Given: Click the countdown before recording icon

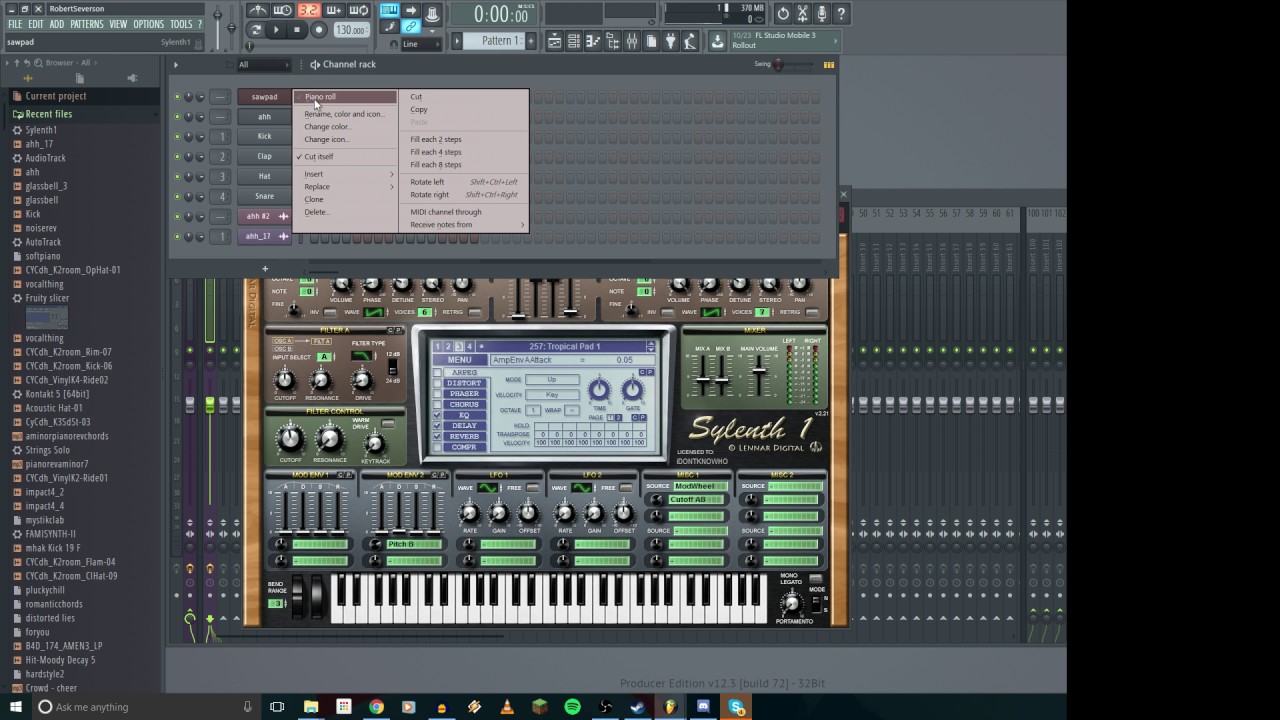Looking at the screenshot, I should (x=308, y=11).
